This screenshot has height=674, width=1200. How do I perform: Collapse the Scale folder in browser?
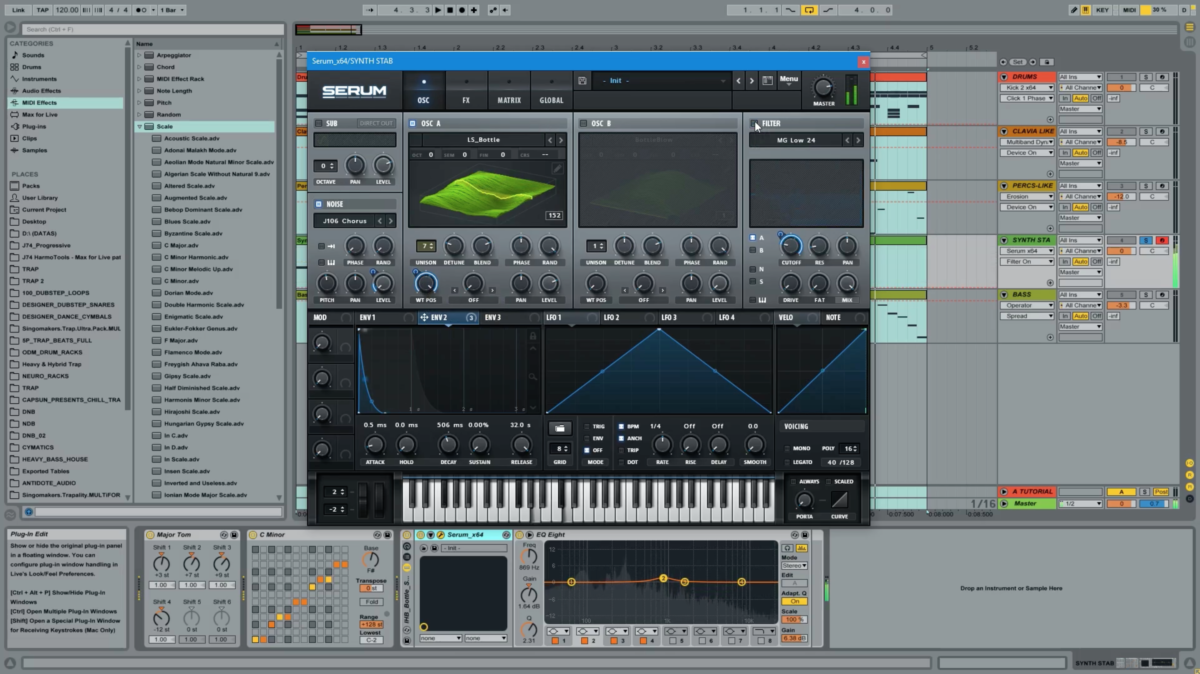(140, 127)
